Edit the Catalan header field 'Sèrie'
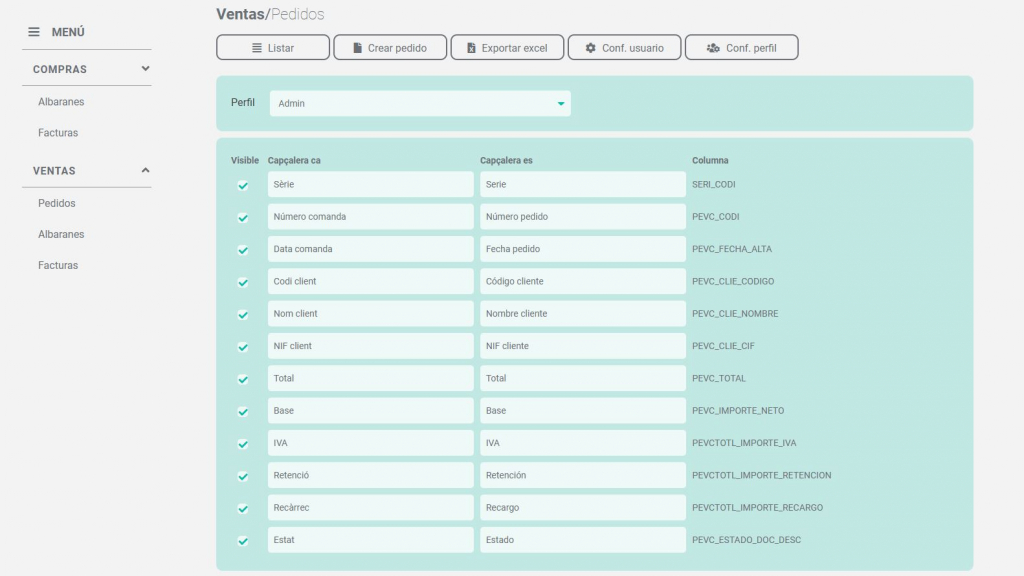This screenshot has height=576, width=1024. tap(370, 184)
